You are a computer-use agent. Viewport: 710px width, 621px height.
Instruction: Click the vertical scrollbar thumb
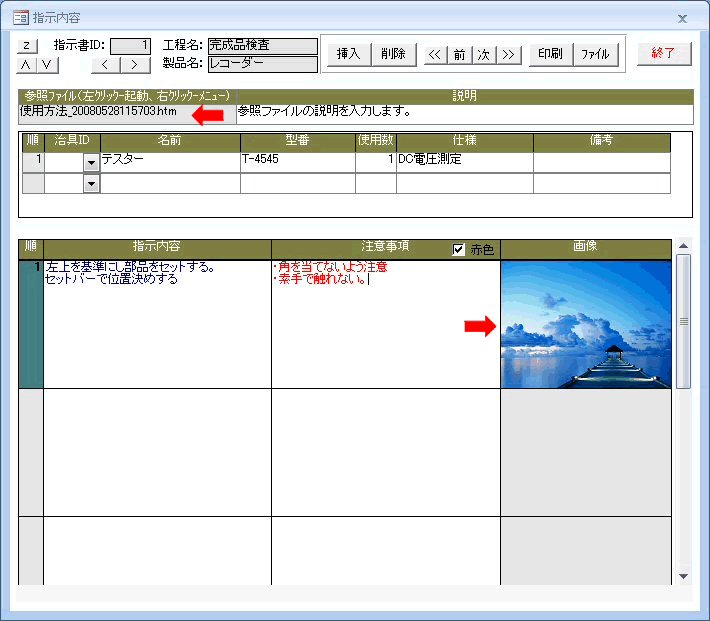coord(683,321)
